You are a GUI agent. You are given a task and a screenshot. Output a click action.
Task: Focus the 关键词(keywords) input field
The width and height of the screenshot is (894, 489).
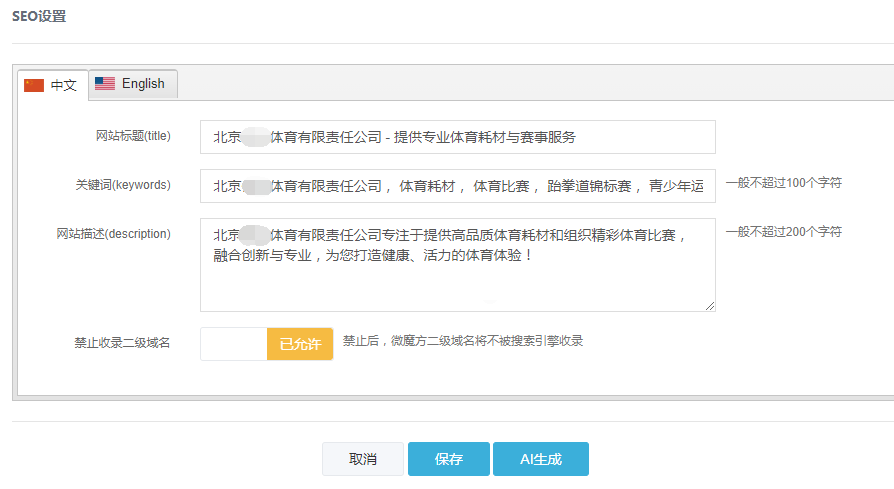(x=458, y=186)
